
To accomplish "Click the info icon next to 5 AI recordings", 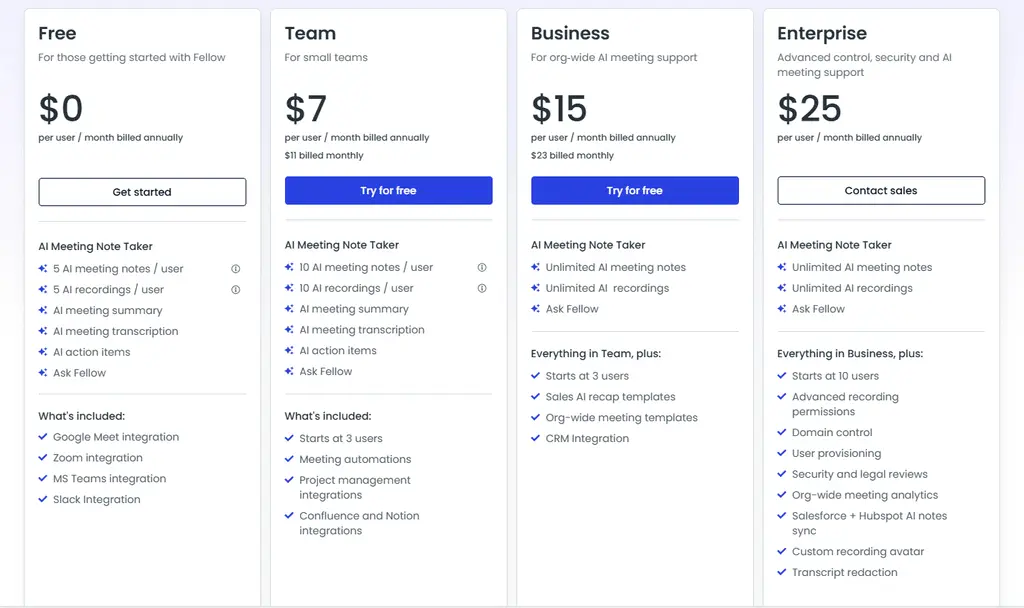I will (236, 289).
